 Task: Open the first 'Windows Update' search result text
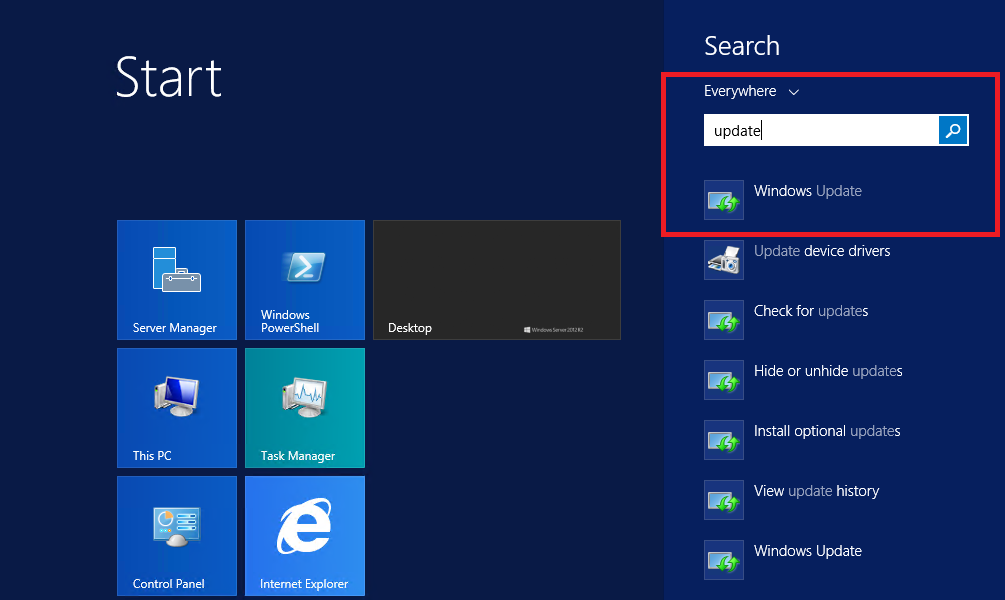pos(808,191)
